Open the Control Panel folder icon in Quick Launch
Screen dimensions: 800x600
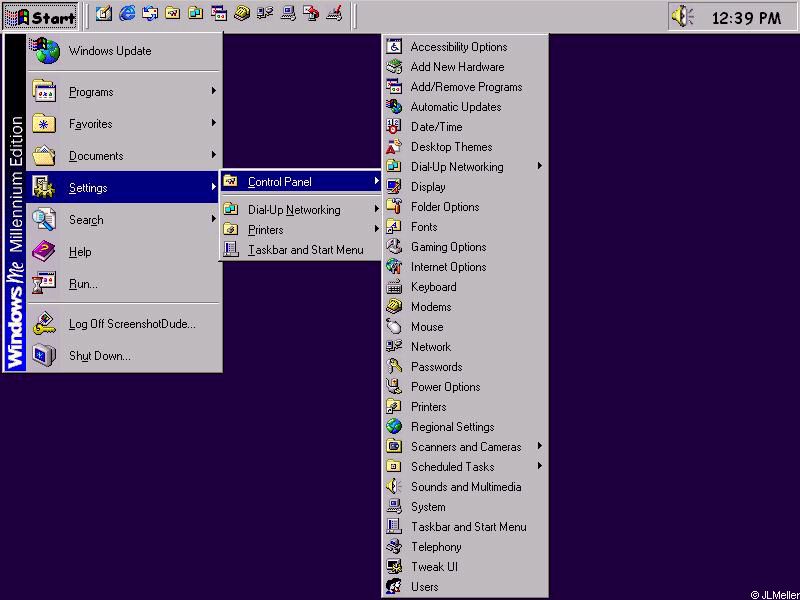(173, 14)
